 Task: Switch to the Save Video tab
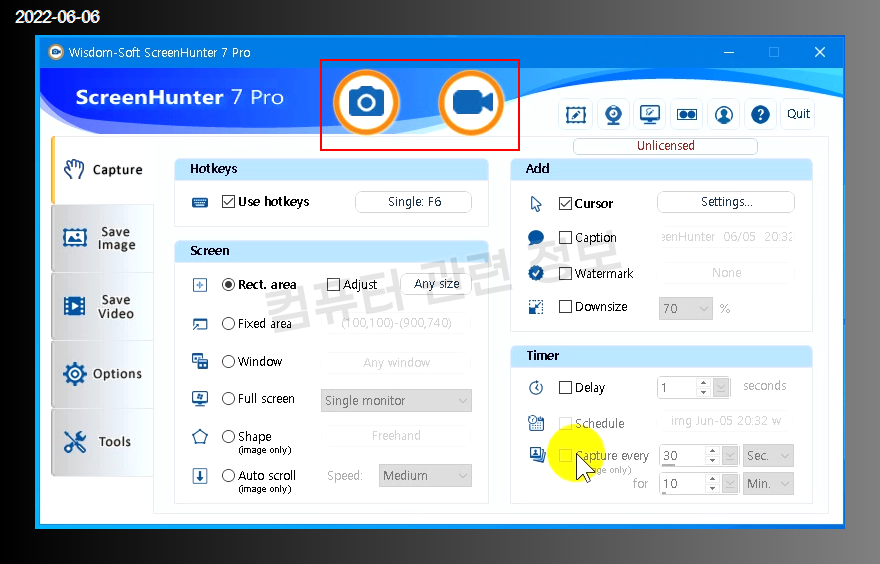(x=103, y=306)
